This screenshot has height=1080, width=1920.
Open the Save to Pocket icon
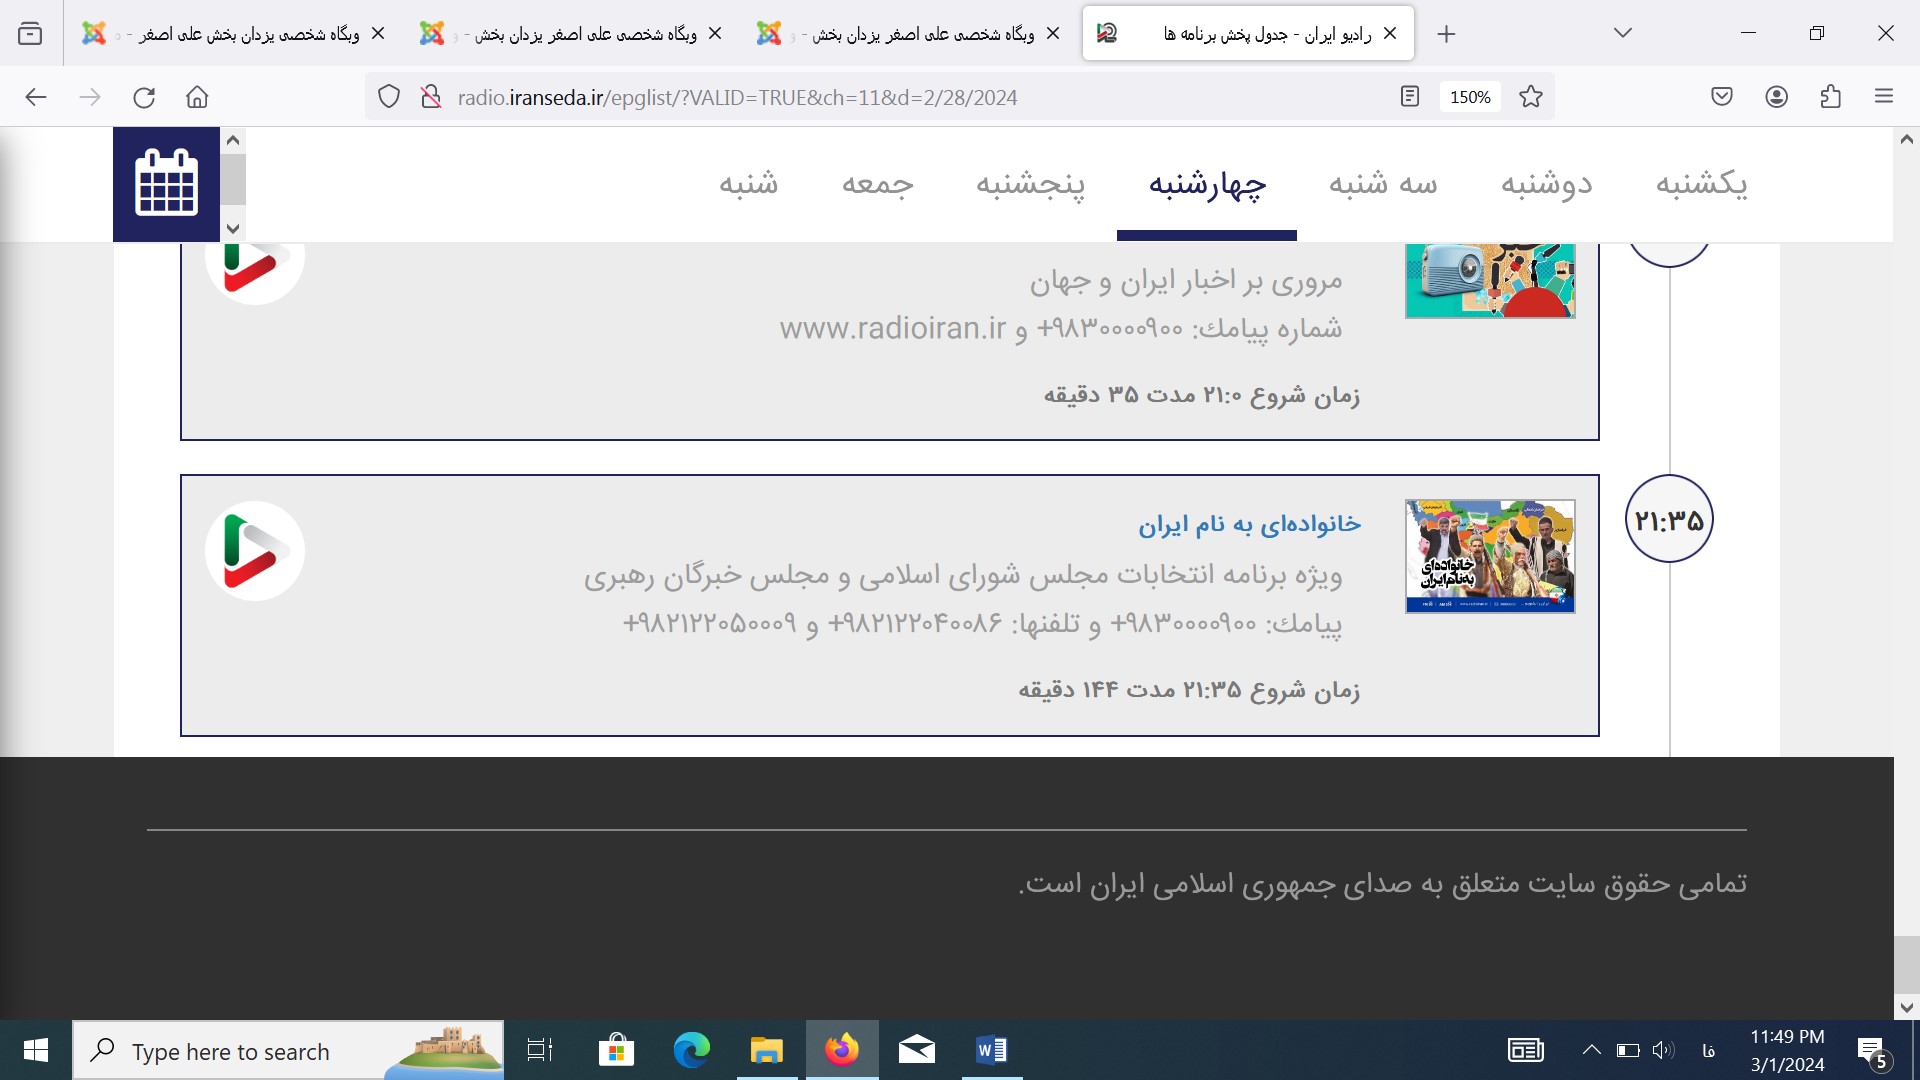[x=1721, y=97]
